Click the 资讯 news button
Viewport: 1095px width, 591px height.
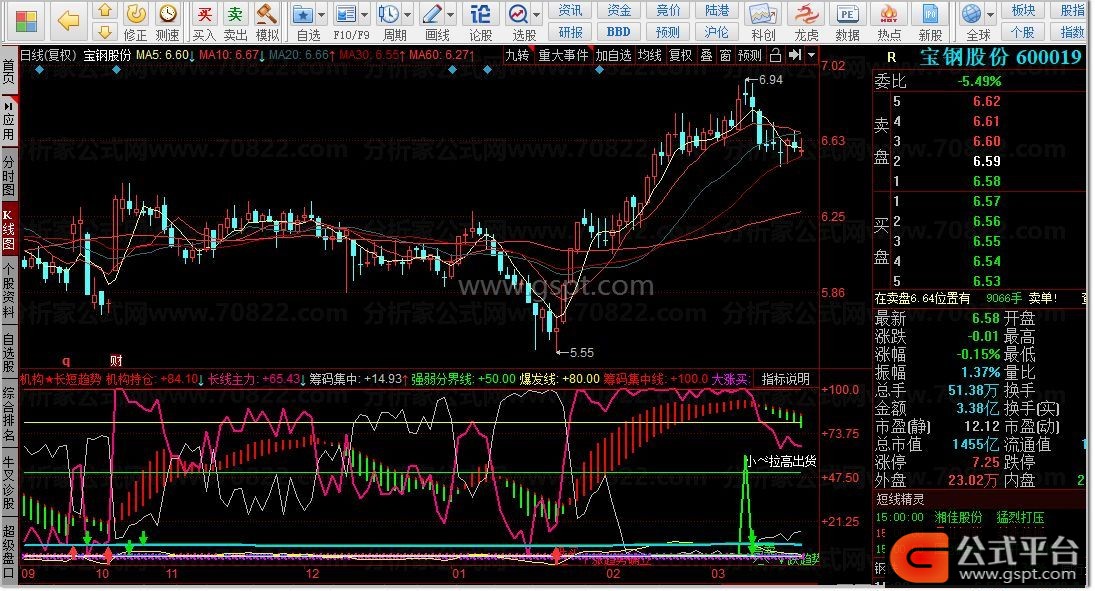click(x=571, y=10)
